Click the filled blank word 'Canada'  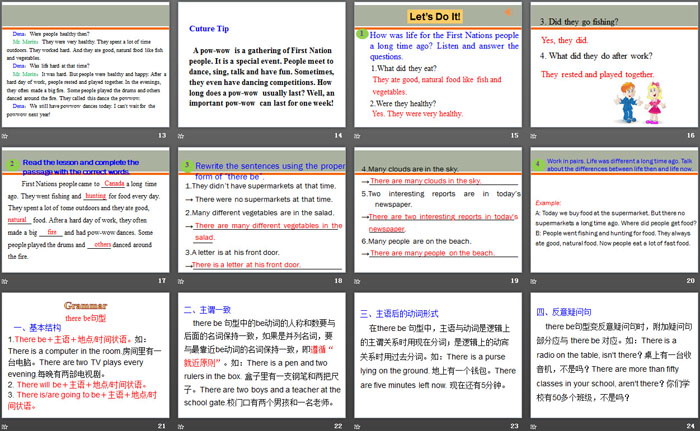coord(113,185)
